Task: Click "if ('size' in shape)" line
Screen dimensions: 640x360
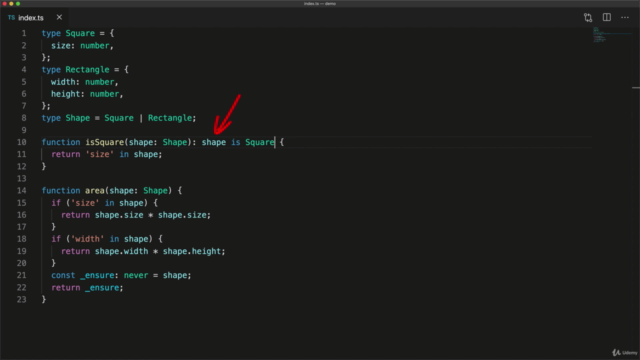Action: pyautogui.click(x=104, y=203)
